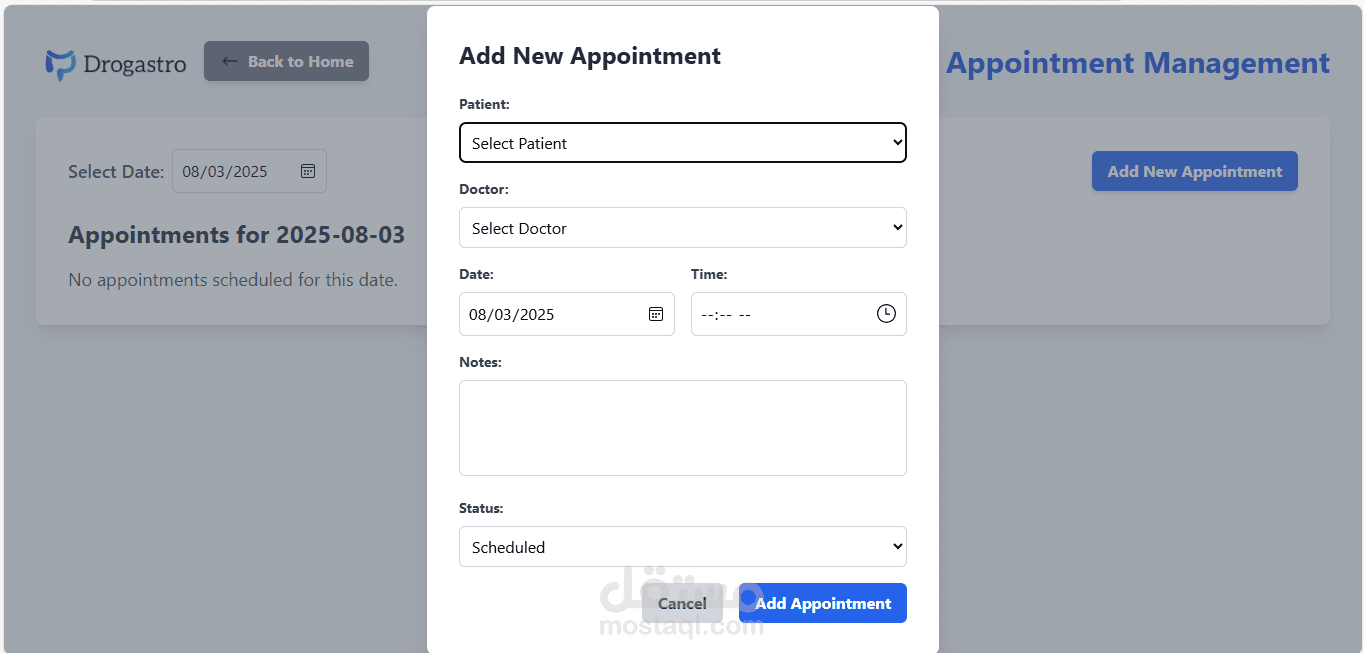Expand the Select Doctor dropdown arrow
The width and height of the screenshot is (1364, 653).
pyautogui.click(x=897, y=228)
